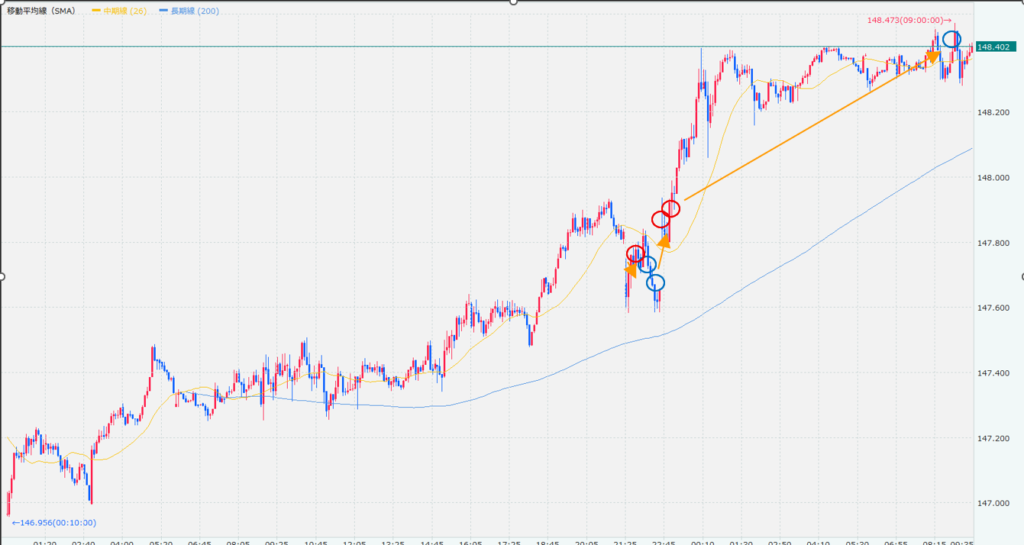Select the lowest blue circle marker

pyautogui.click(x=656, y=283)
